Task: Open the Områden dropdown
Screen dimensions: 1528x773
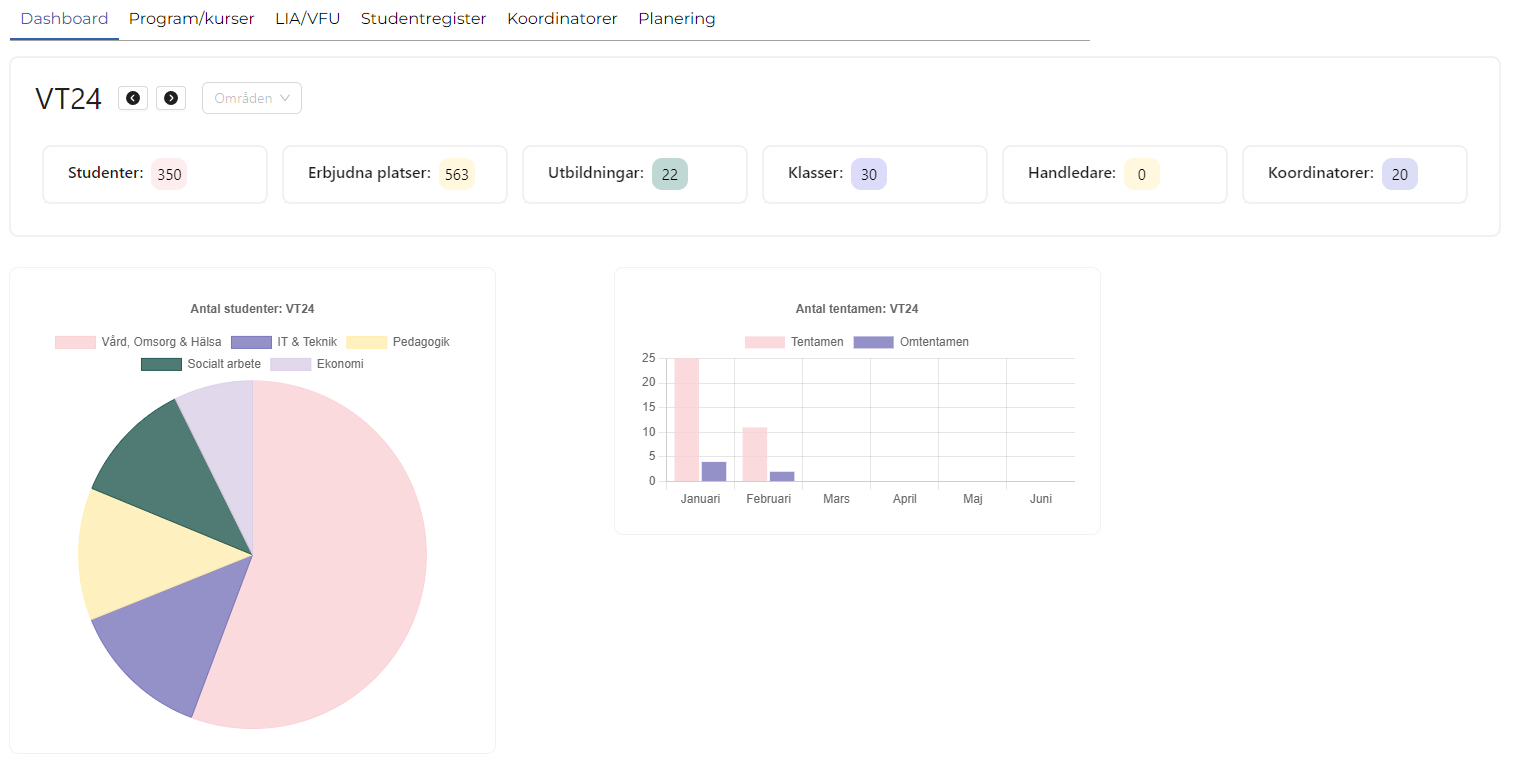Action: click(252, 98)
